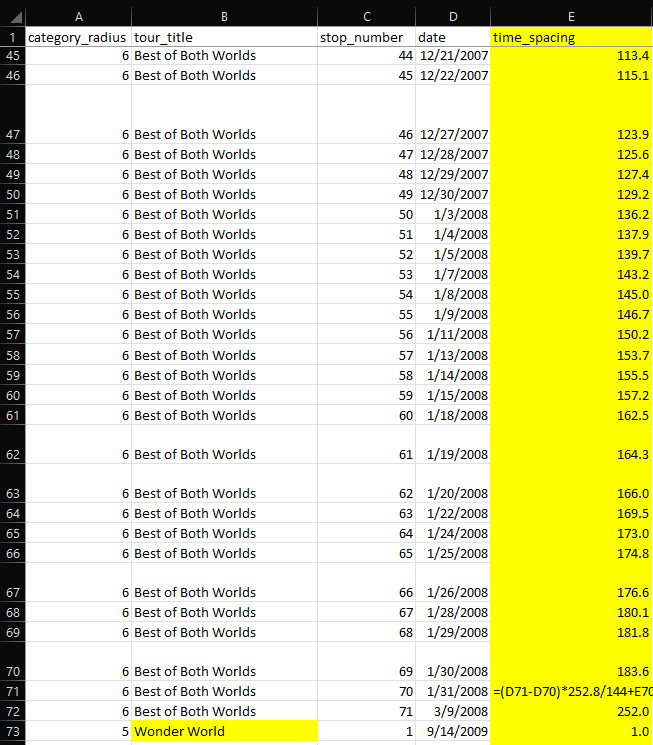Select column D header
Viewport: 653px width, 745px height.
(453, 16)
